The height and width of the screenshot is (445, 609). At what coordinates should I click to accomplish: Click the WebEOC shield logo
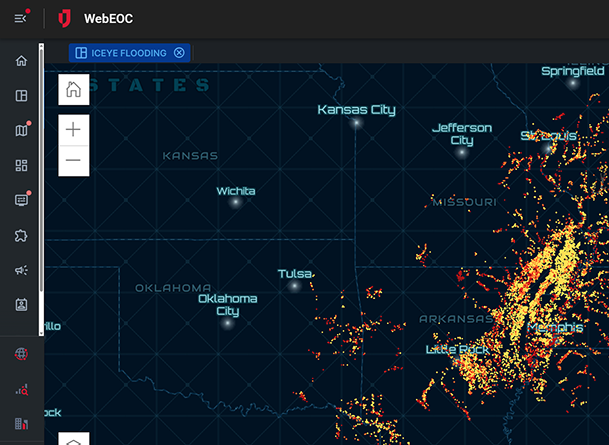(65, 19)
